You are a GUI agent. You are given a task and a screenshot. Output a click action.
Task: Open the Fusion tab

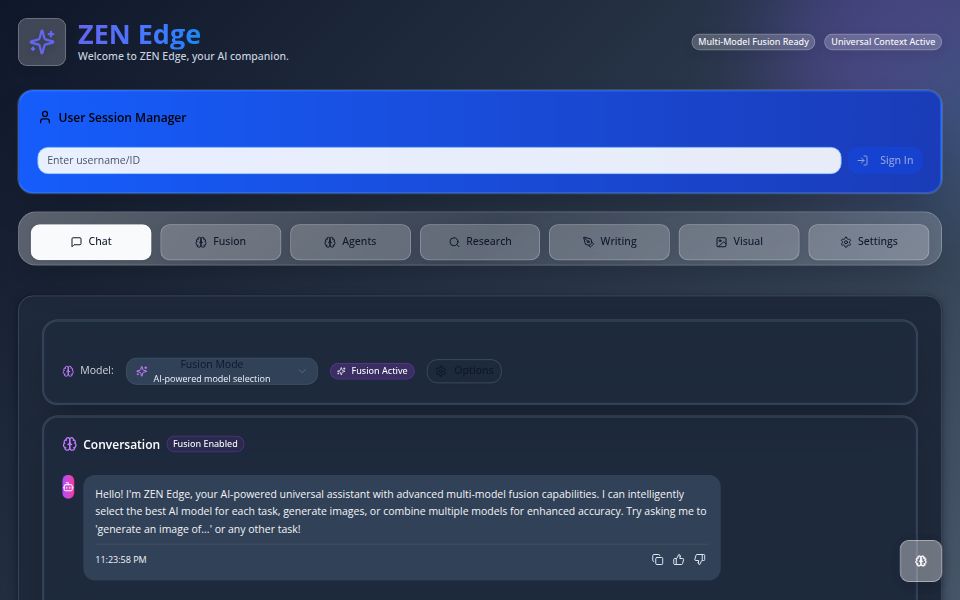click(x=220, y=242)
